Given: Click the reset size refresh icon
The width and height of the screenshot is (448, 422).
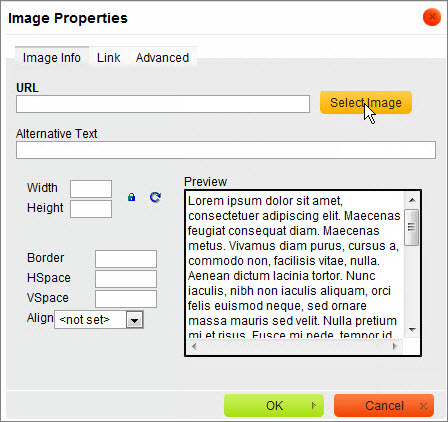Looking at the screenshot, I should point(155,197).
